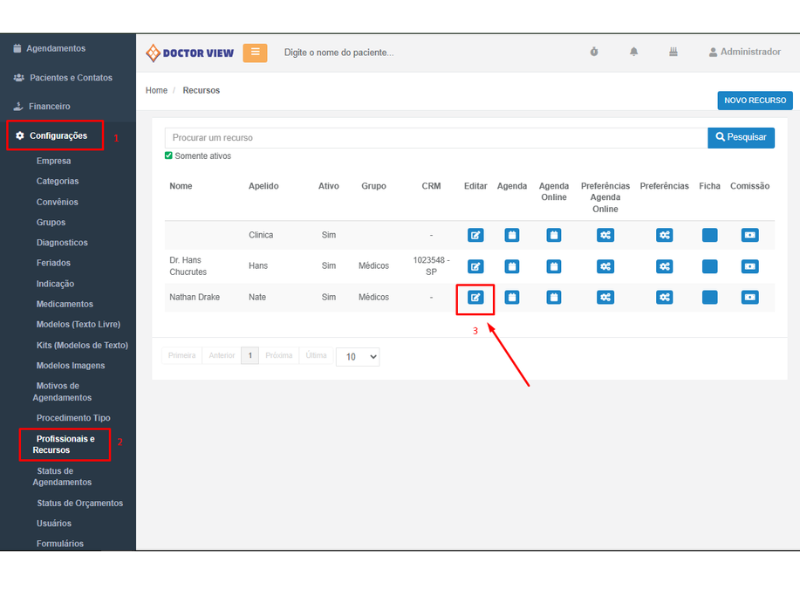Open Comissão icon for Dr. Hans Churcutes
Image resolution: width=800 pixels, height=600 pixels.
tap(750, 266)
